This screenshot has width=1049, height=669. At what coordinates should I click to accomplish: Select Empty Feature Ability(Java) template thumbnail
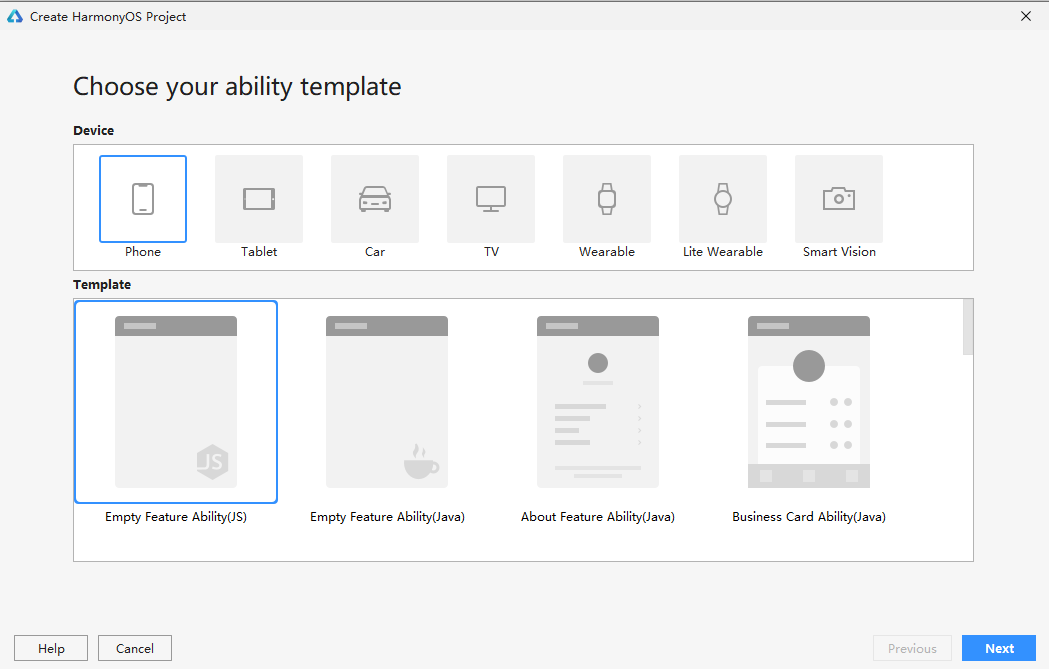[387, 402]
